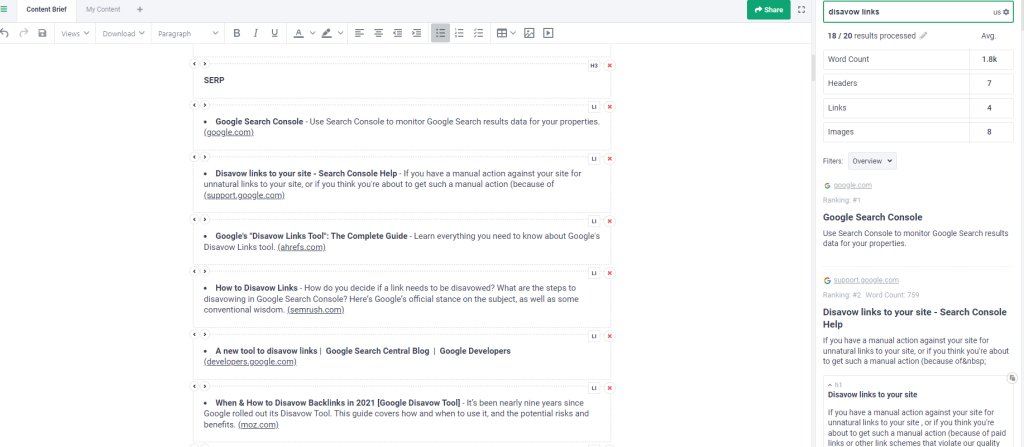Insert a table
This screenshot has height=447, width=1024.
pos(502,33)
